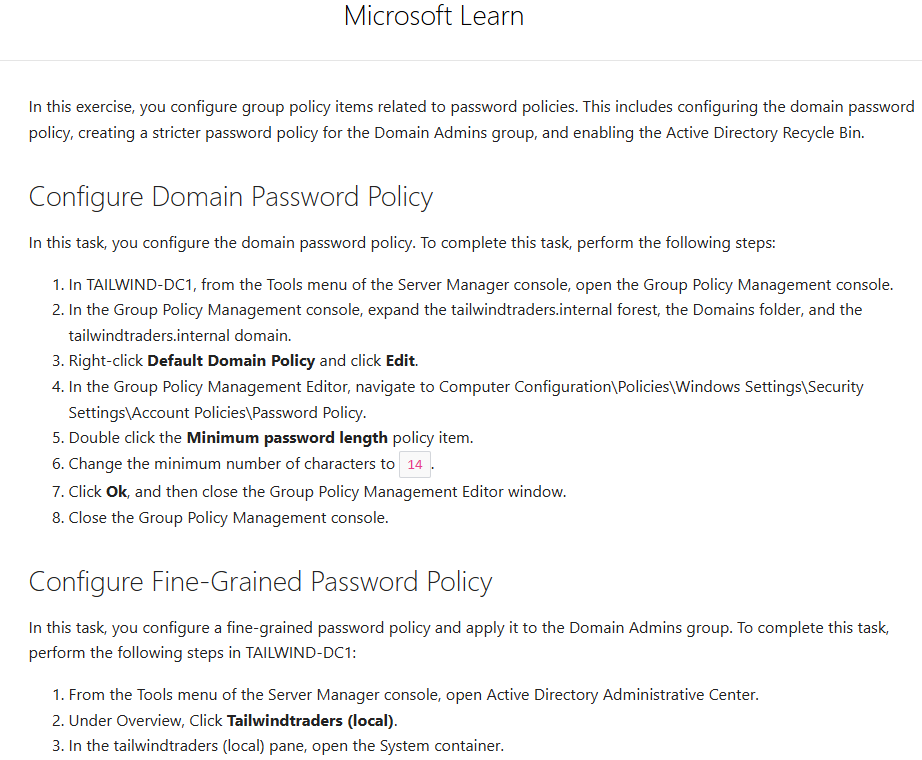Click the line 'tailwindtraders.internal domain.'
The width and height of the screenshot is (922, 760).
pyautogui.click(x=180, y=336)
